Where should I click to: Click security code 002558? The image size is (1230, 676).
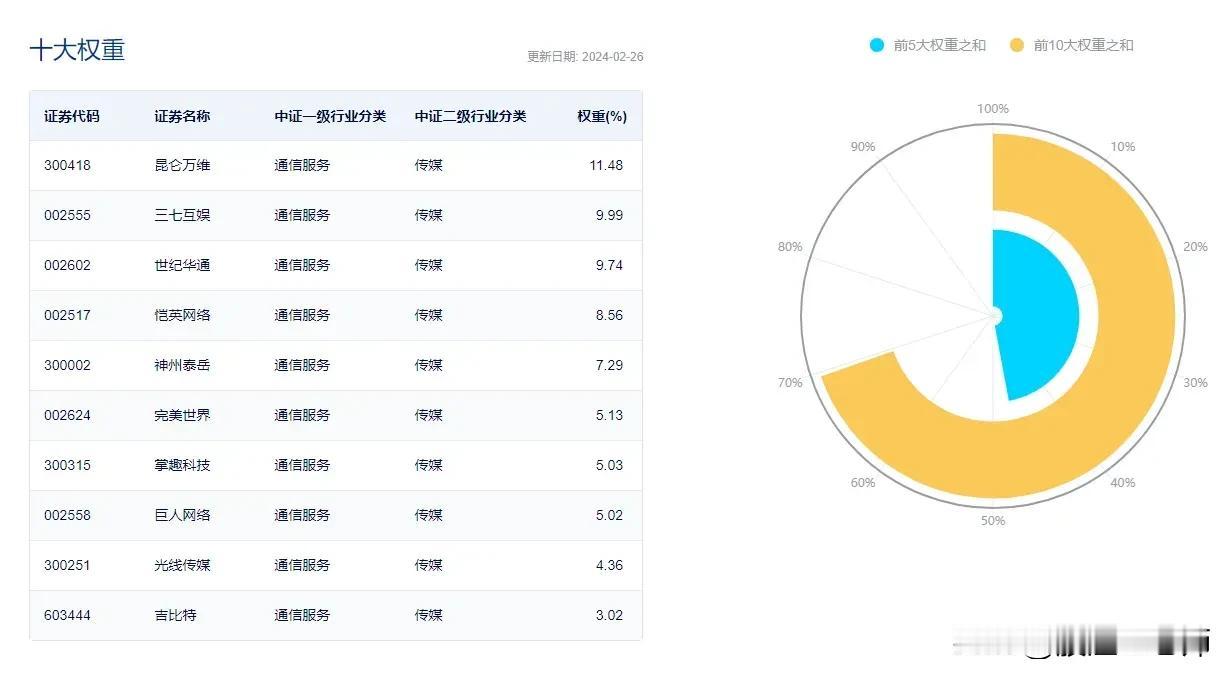click(x=67, y=515)
